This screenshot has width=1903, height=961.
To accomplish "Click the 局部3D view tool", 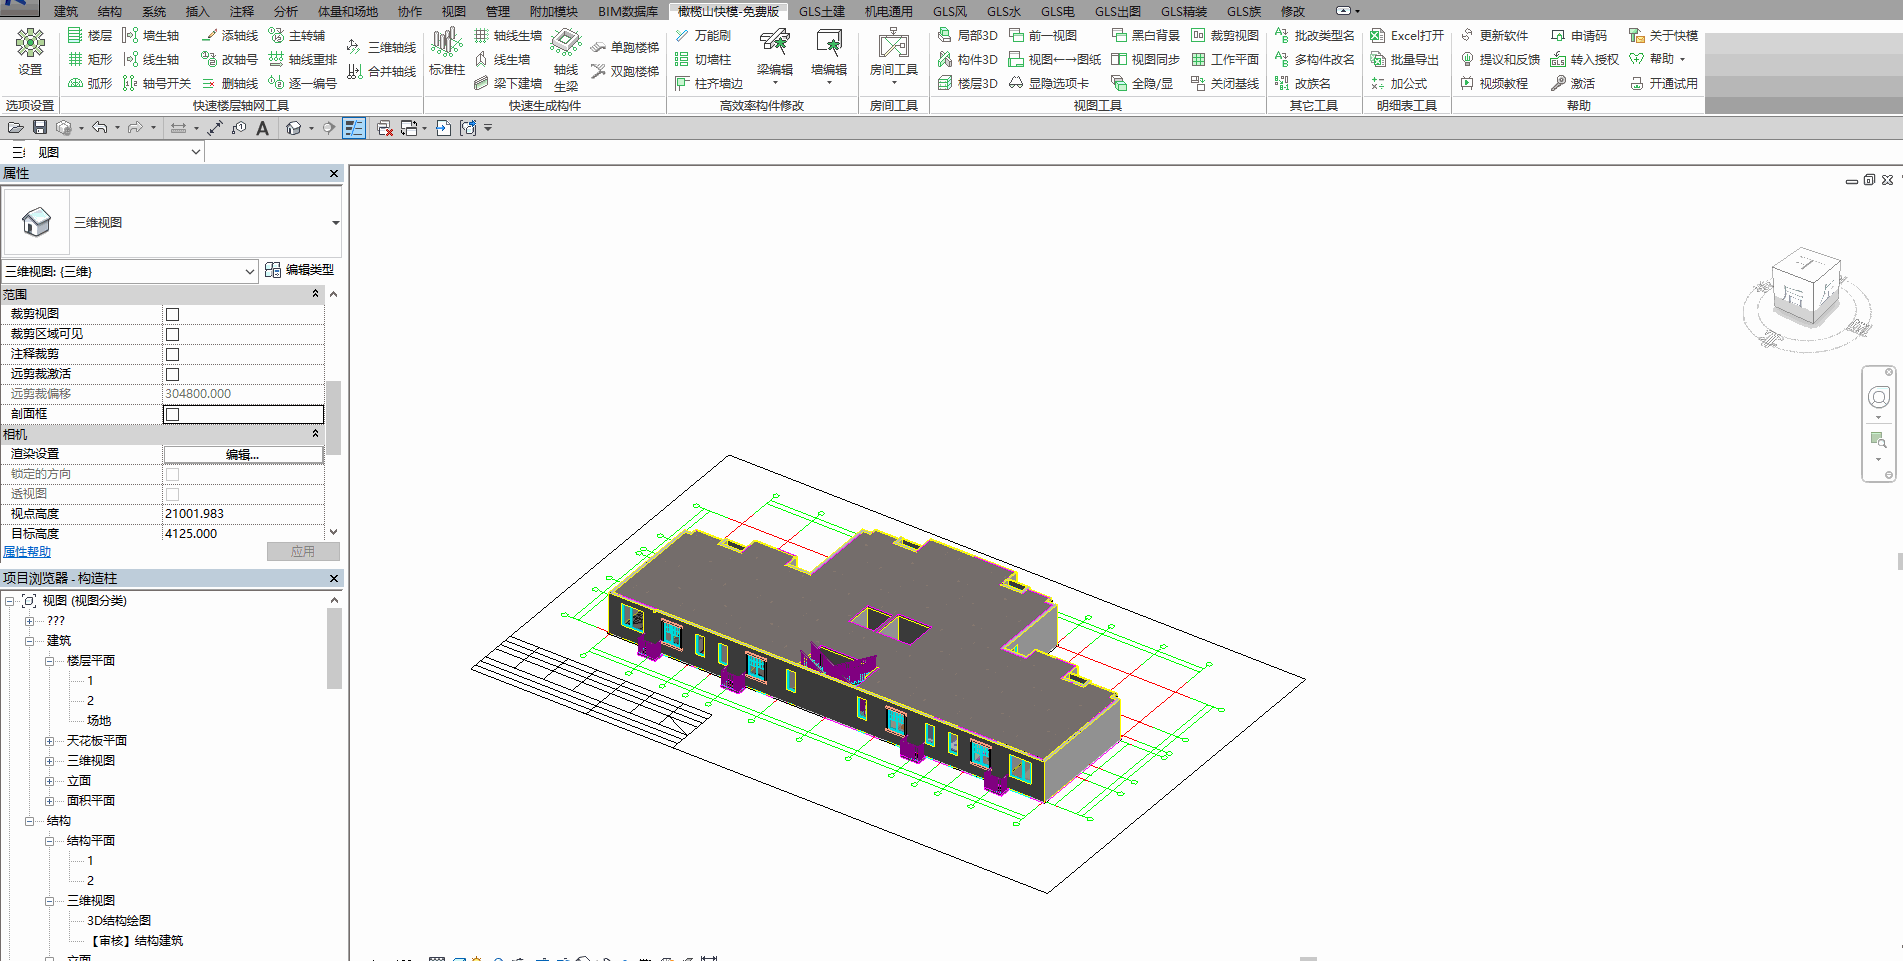I will 967,35.
